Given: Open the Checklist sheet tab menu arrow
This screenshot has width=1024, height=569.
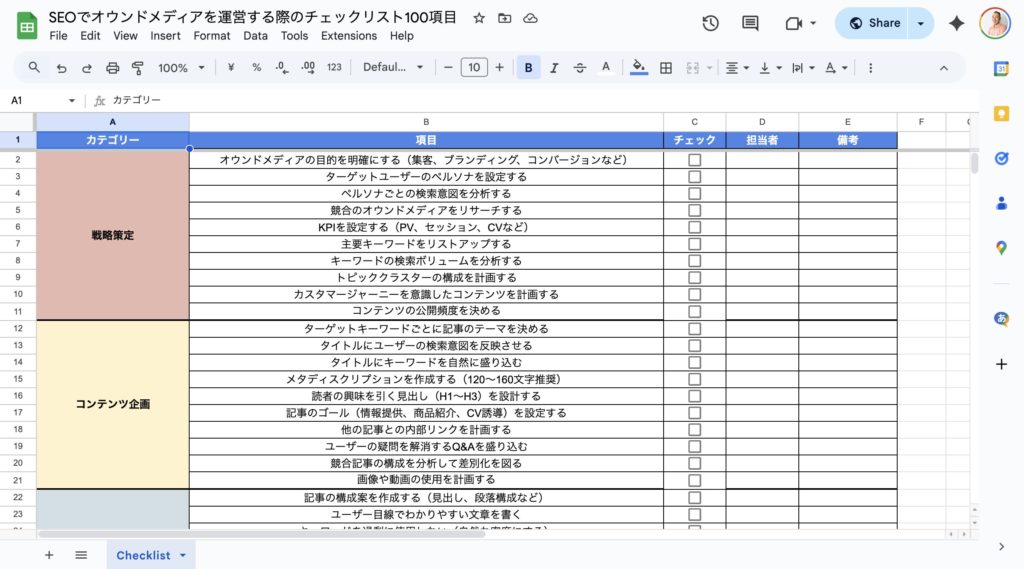Looking at the screenshot, I should click(x=182, y=555).
